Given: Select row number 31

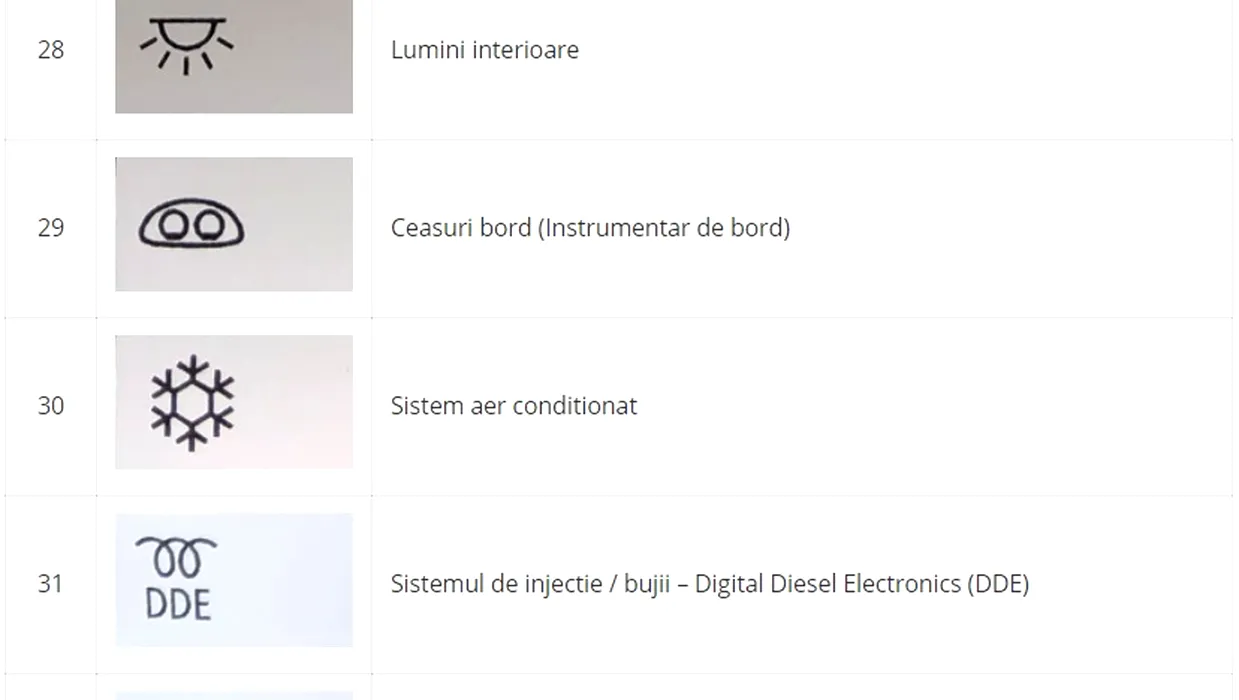Looking at the screenshot, I should (x=51, y=584).
